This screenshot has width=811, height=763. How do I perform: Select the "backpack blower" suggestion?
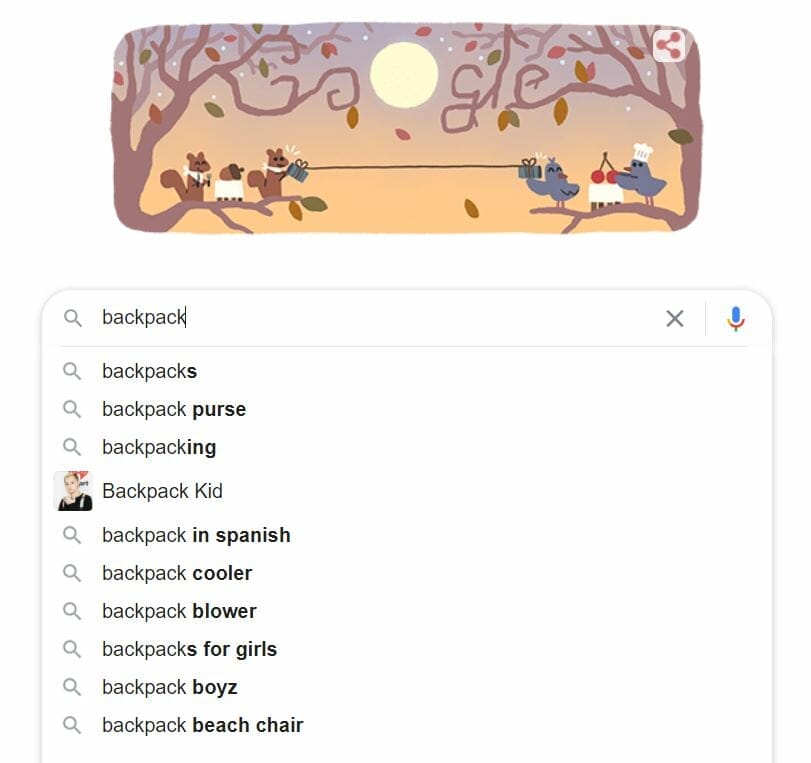[179, 611]
